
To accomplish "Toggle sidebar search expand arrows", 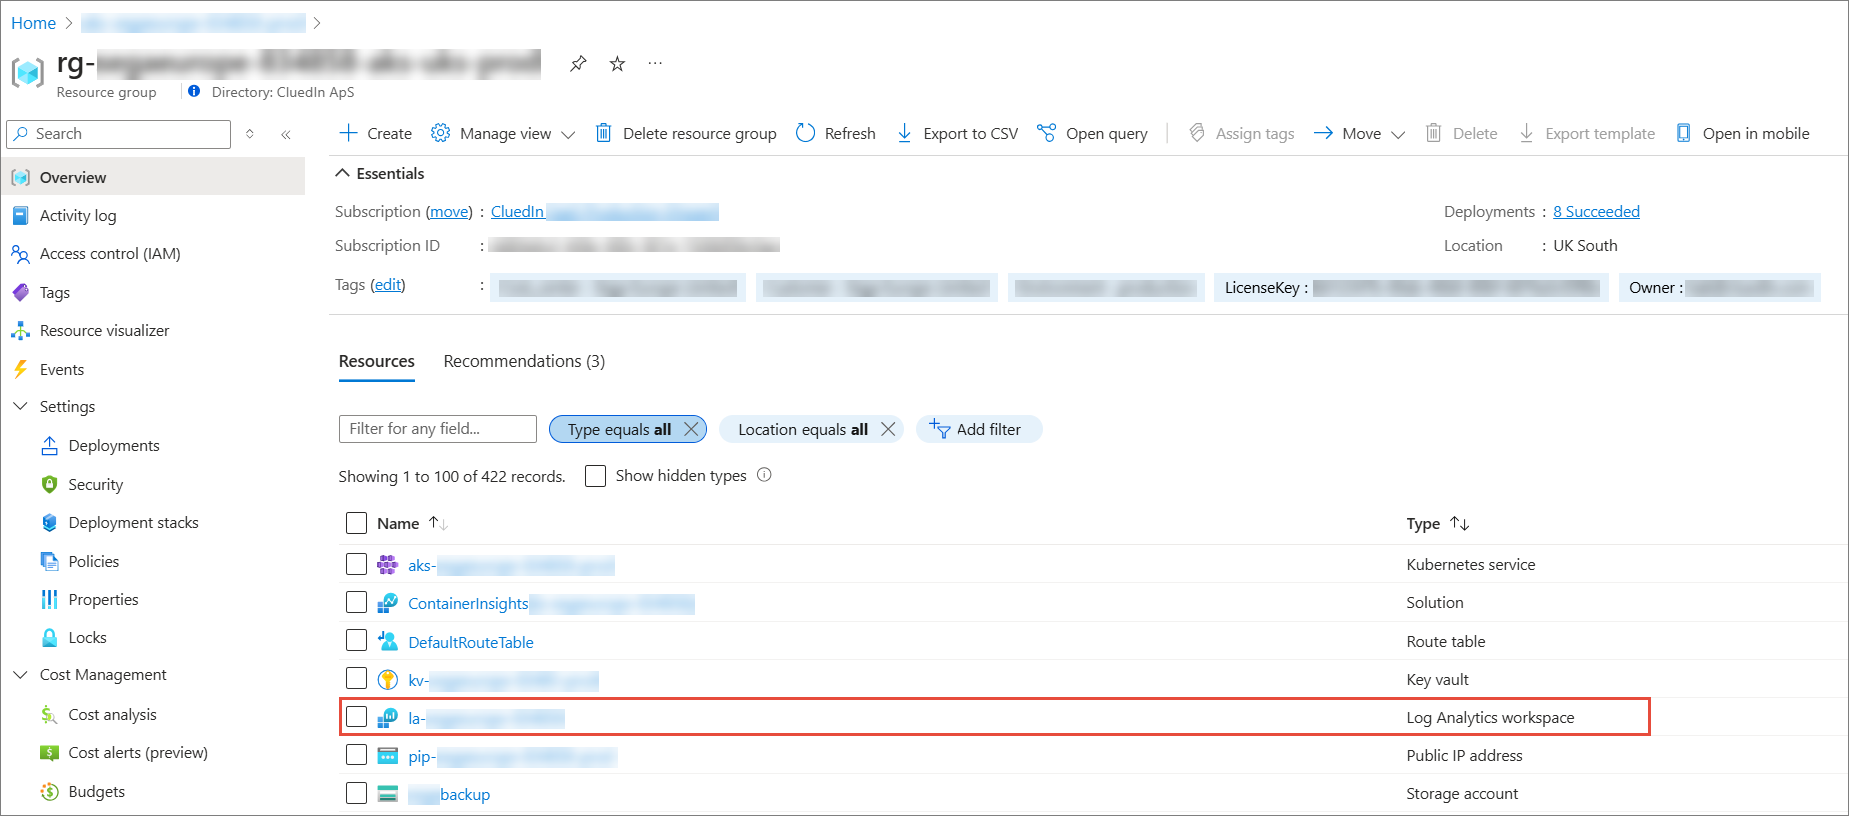I will [x=250, y=134].
